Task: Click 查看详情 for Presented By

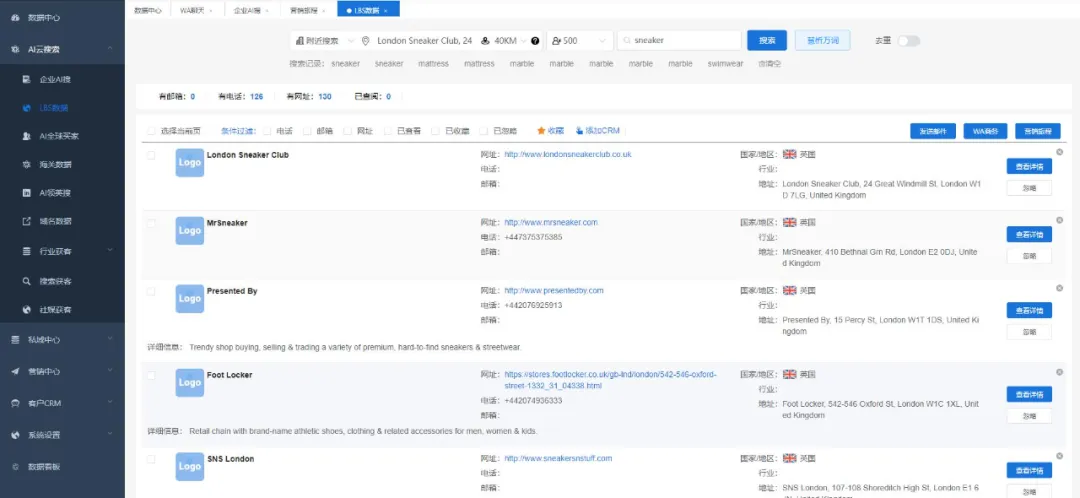Action: coord(1029,310)
